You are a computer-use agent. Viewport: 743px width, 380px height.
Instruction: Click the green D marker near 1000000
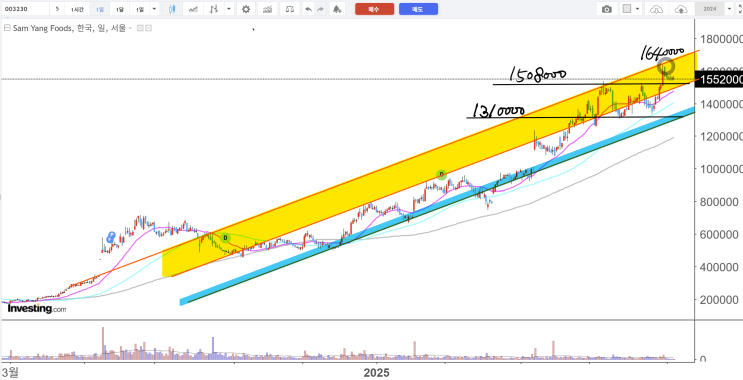[x=441, y=175]
